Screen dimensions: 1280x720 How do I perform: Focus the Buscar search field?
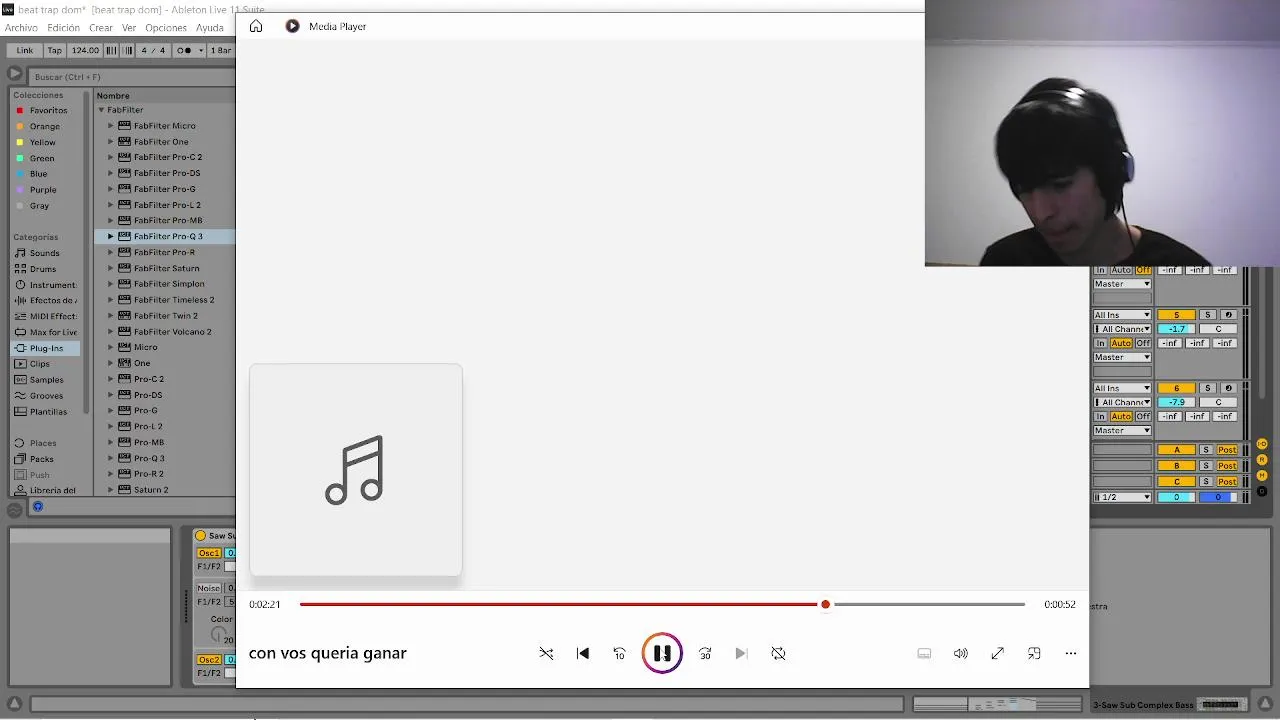point(130,76)
